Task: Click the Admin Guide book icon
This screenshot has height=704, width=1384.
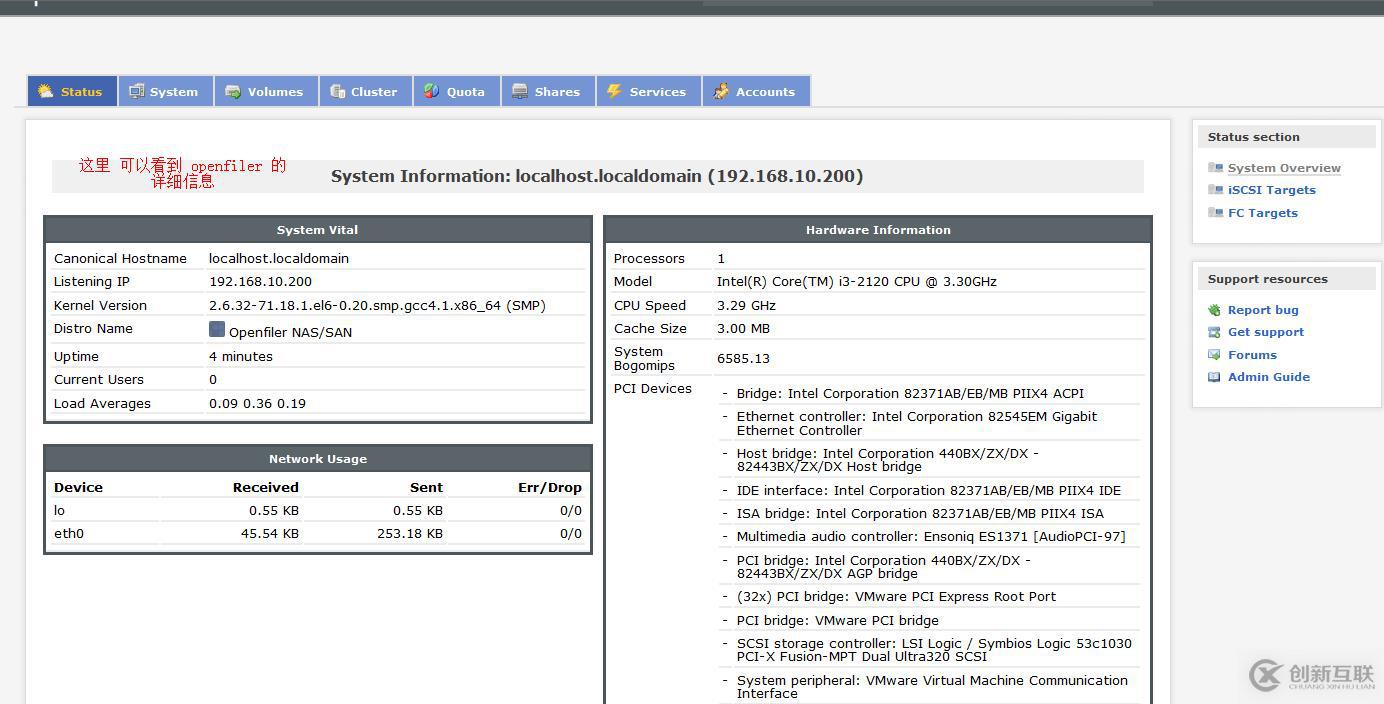Action: click(1214, 377)
